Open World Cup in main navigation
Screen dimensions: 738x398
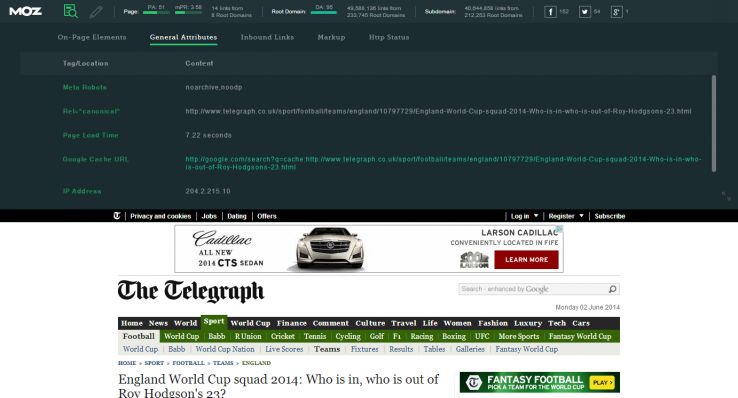250,323
